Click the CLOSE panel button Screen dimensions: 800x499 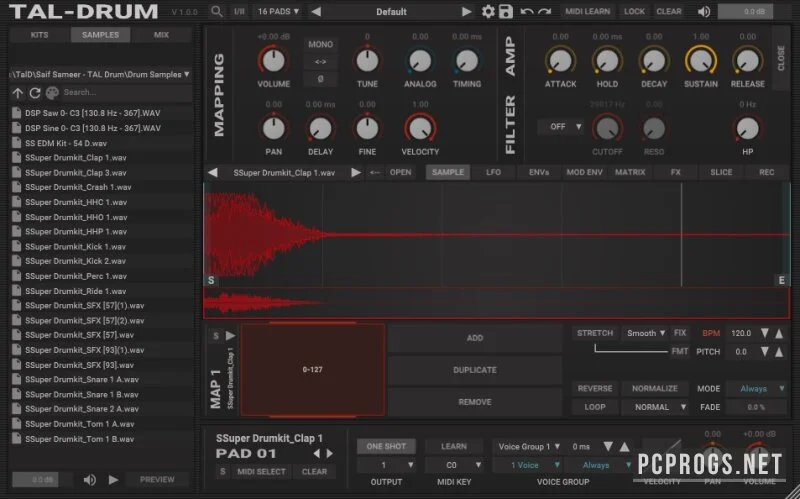[x=781, y=58]
